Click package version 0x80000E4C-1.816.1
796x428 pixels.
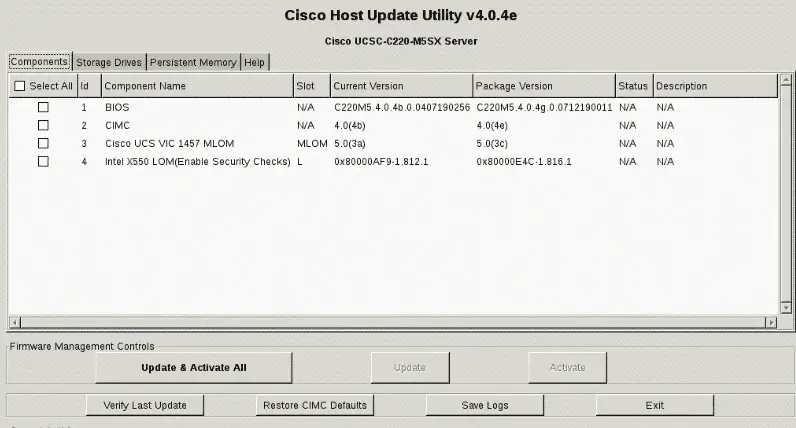(524, 161)
